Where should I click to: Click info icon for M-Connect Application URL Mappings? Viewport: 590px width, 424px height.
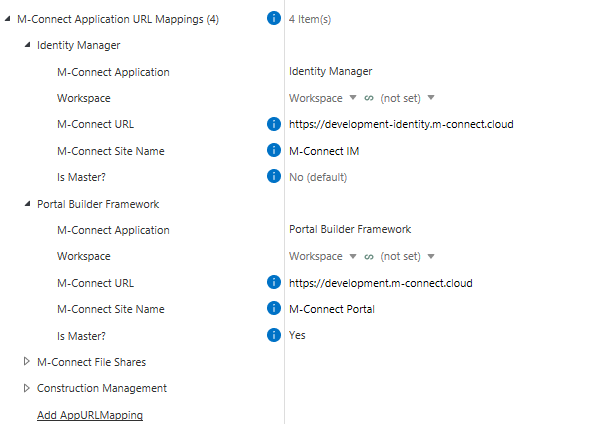point(274,18)
